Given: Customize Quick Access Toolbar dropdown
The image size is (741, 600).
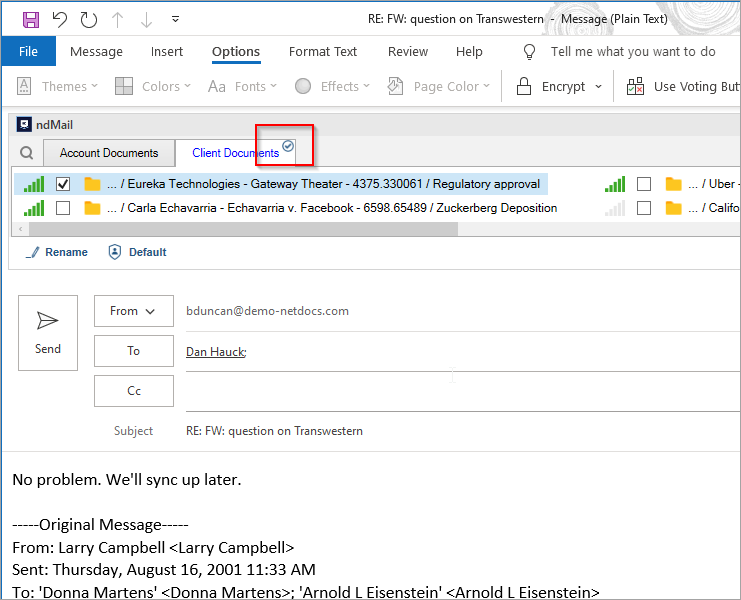Looking at the screenshot, I should [176, 19].
